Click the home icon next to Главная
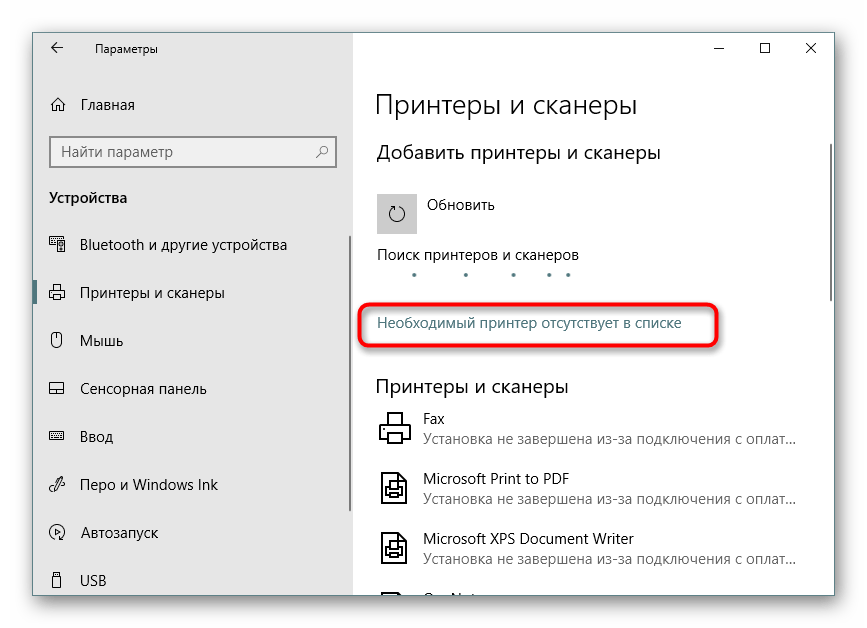The width and height of the screenshot is (867, 628). coord(55,104)
